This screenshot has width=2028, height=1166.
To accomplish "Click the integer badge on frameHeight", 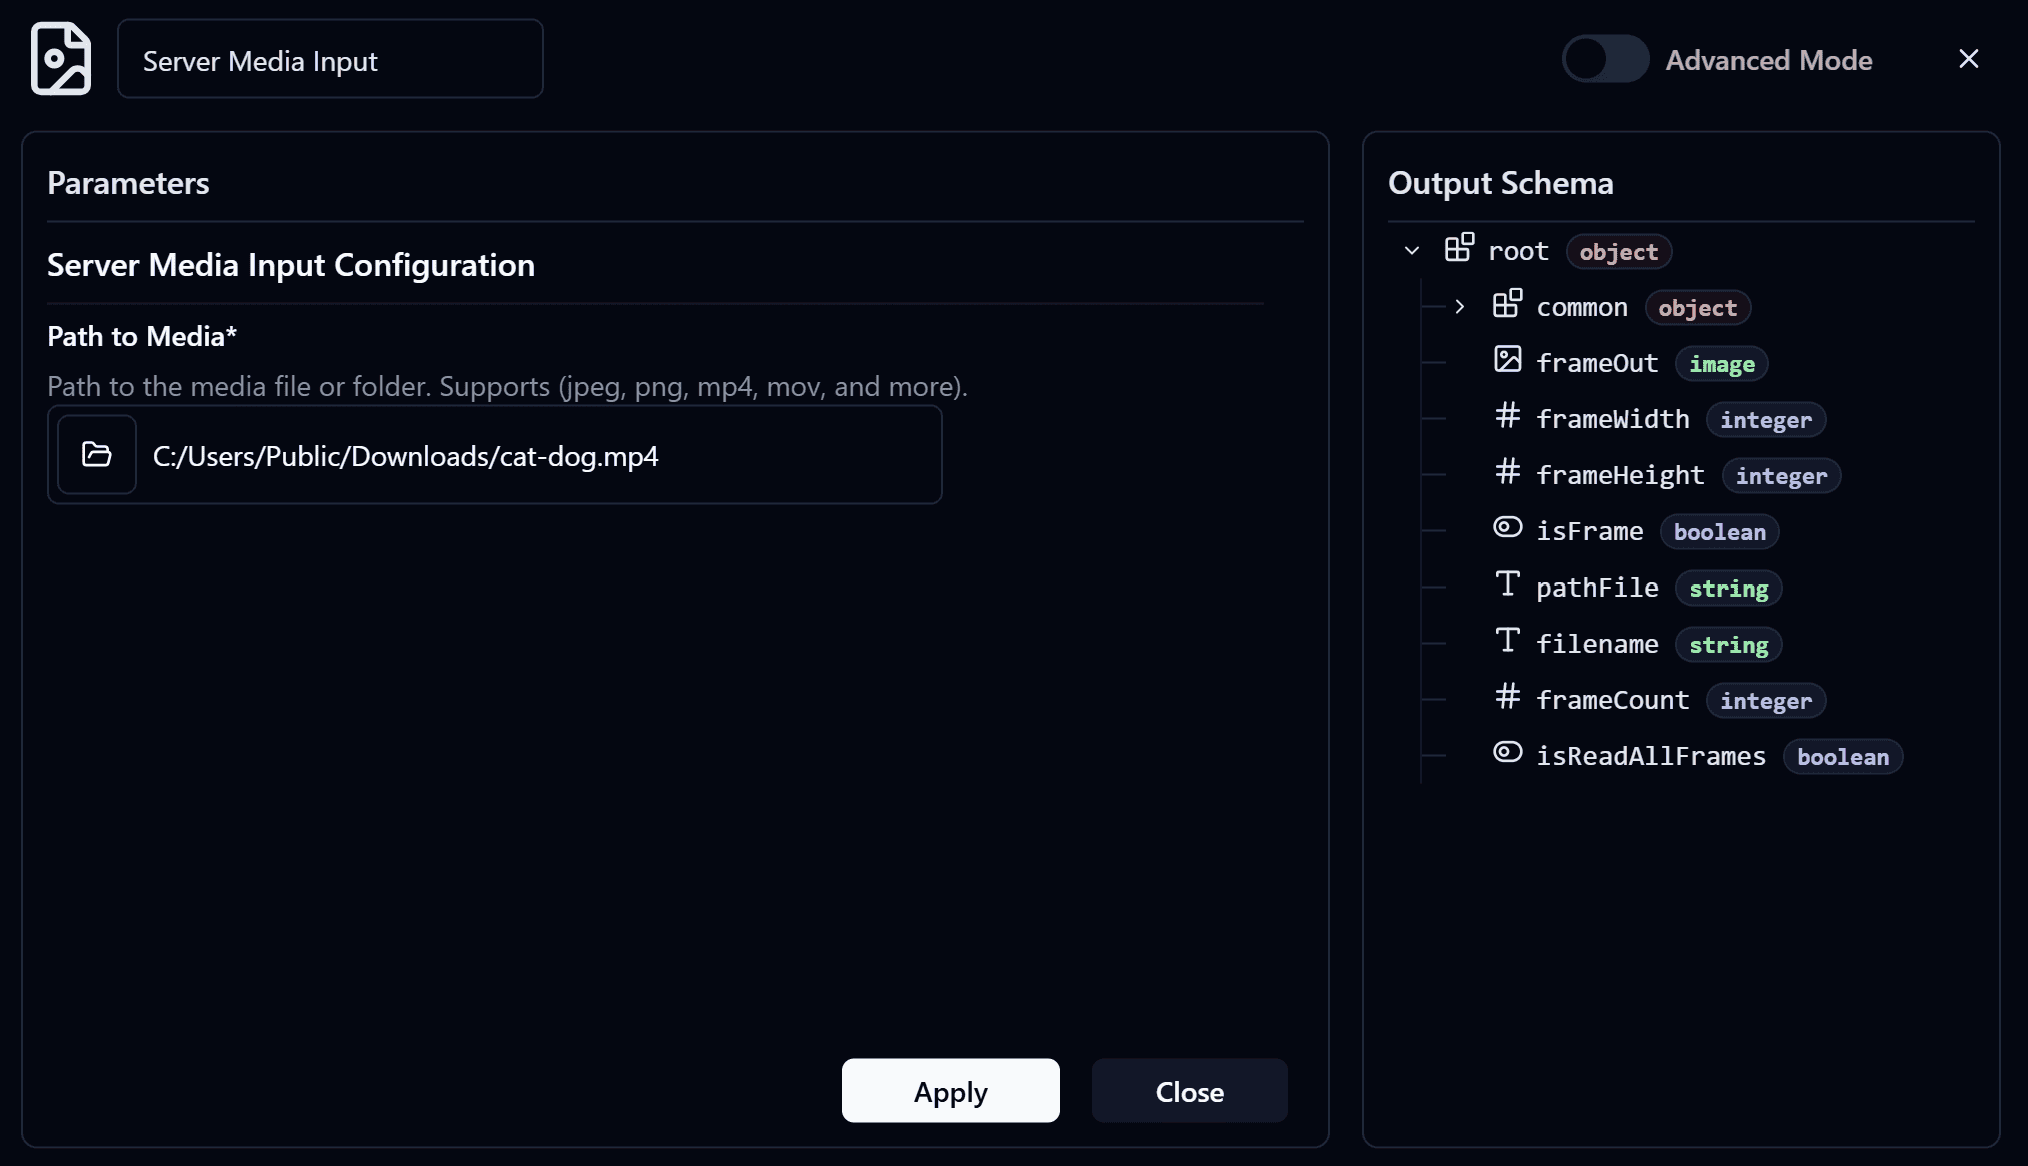I will pyautogui.click(x=1781, y=476).
